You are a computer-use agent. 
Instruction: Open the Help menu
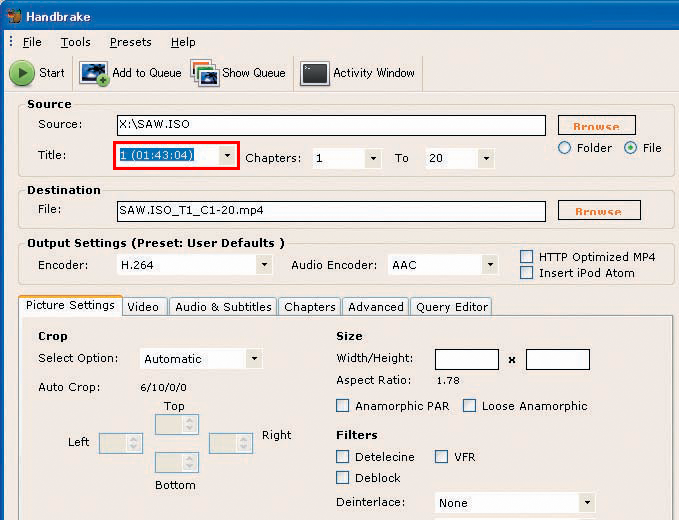point(183,42)
